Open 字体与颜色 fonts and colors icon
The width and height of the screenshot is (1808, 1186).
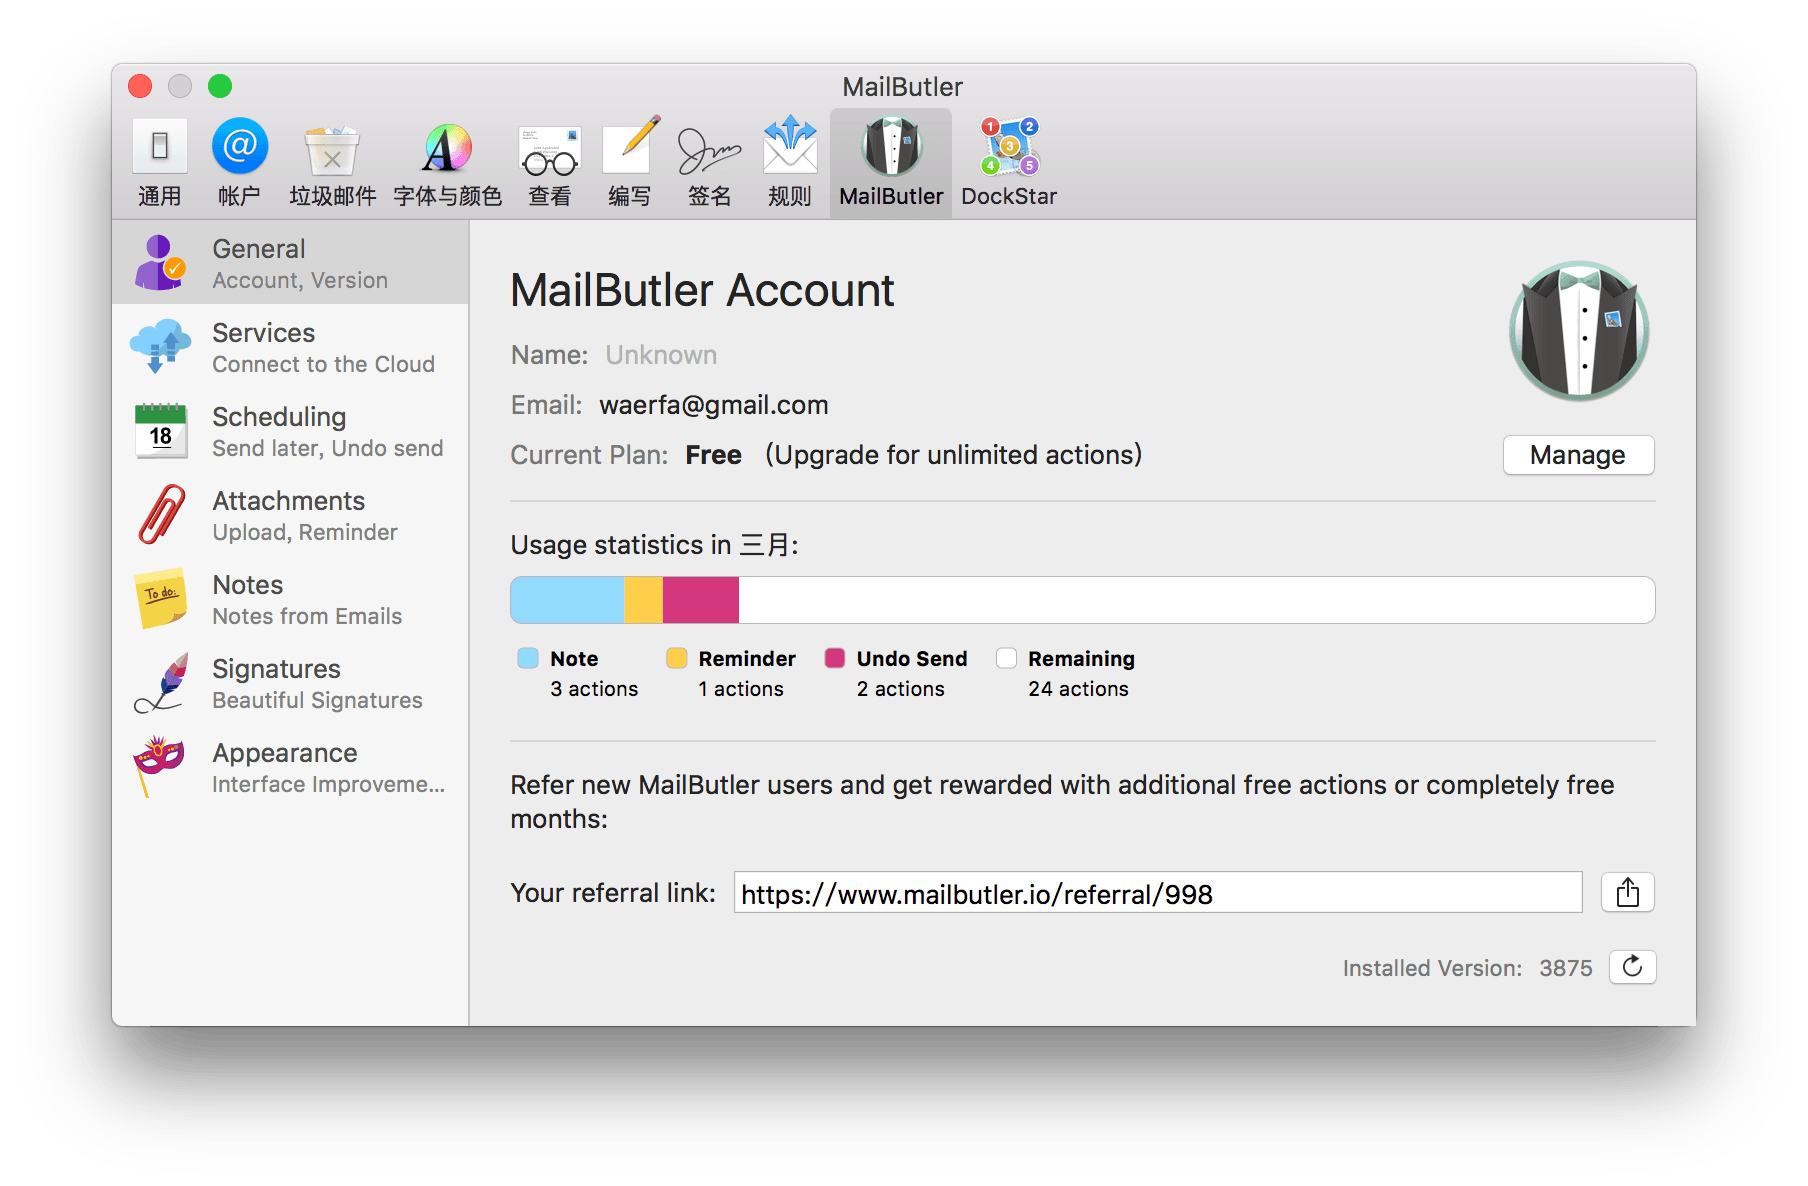pyautogui.click(x=447, y=148)
